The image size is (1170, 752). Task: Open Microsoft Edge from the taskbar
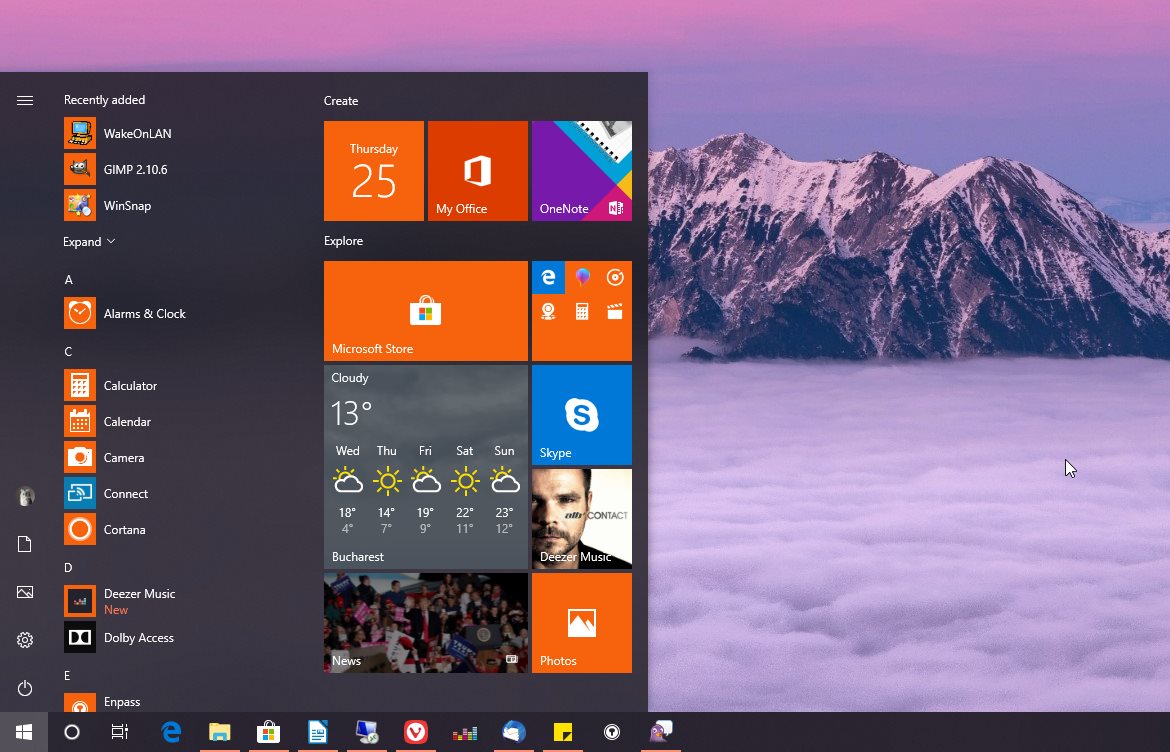[x=171, y=732]
